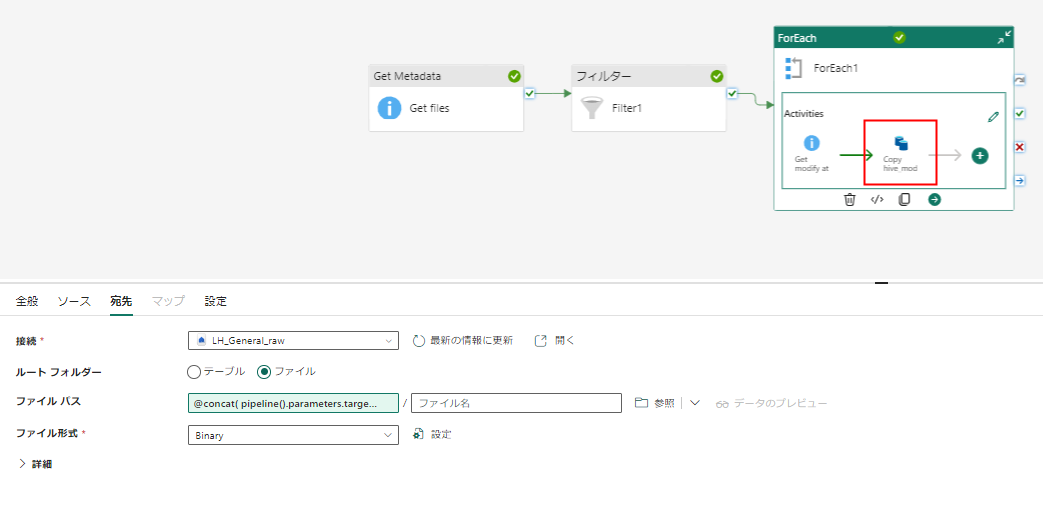This screenshot has width=1043, height=513.
Task: Click Get Metadata success output connector
Action: (x=529, y=93)
